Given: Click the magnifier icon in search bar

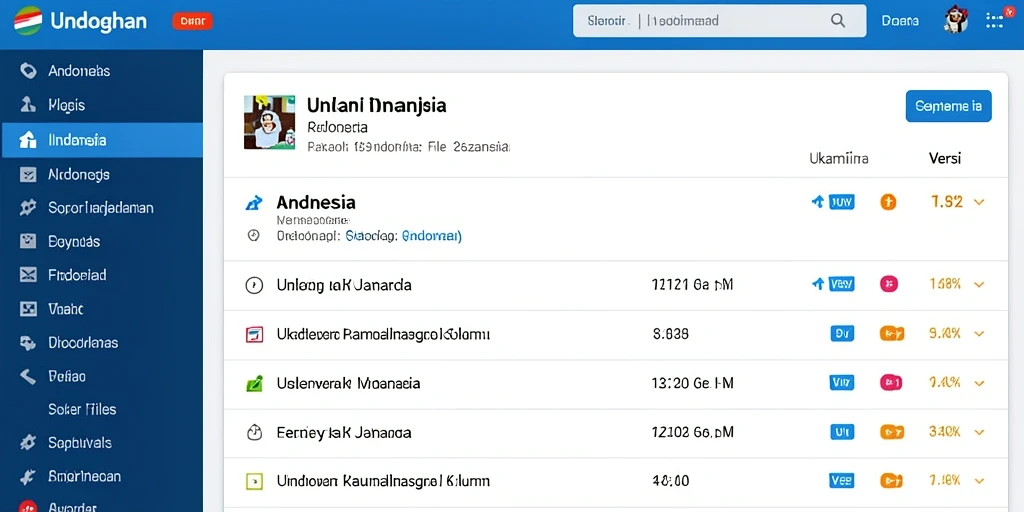Looking at the screenshot, I should coord(837,21).
